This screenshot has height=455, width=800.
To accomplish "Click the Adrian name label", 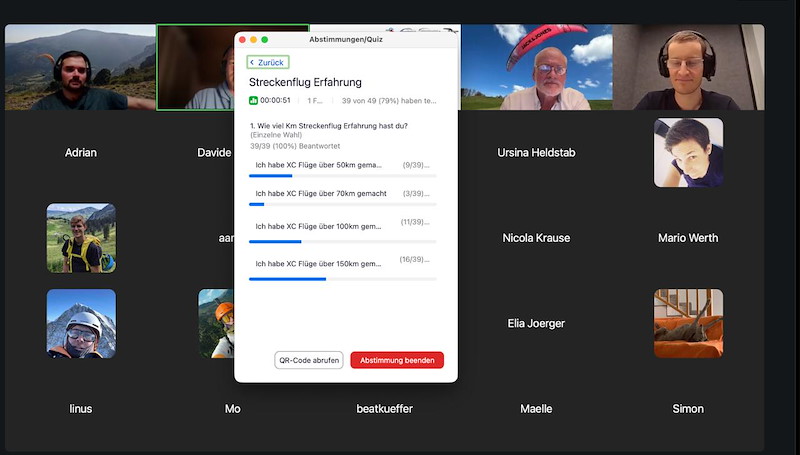I will click(81, 153).
